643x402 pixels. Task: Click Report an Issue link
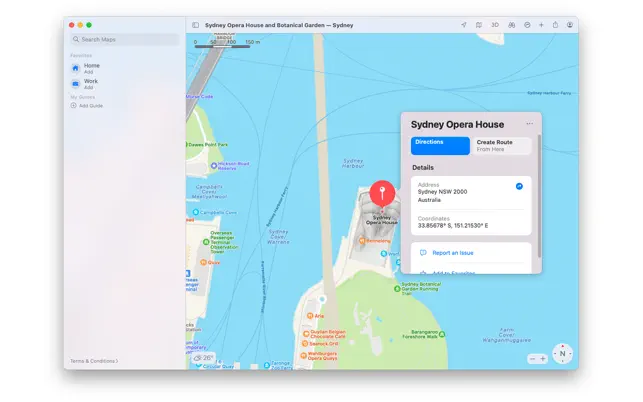pyautogui.click(x=453, y=253)
